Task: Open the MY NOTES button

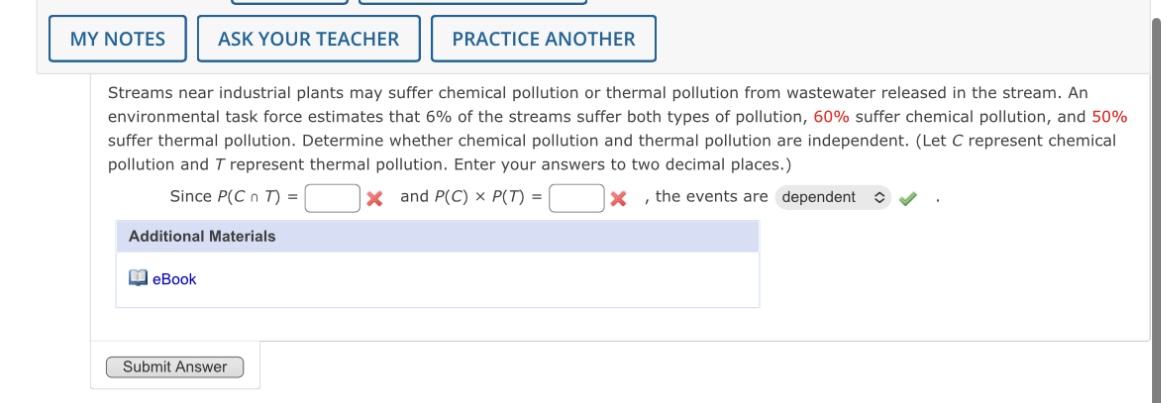Action: (x=118, y=39)
